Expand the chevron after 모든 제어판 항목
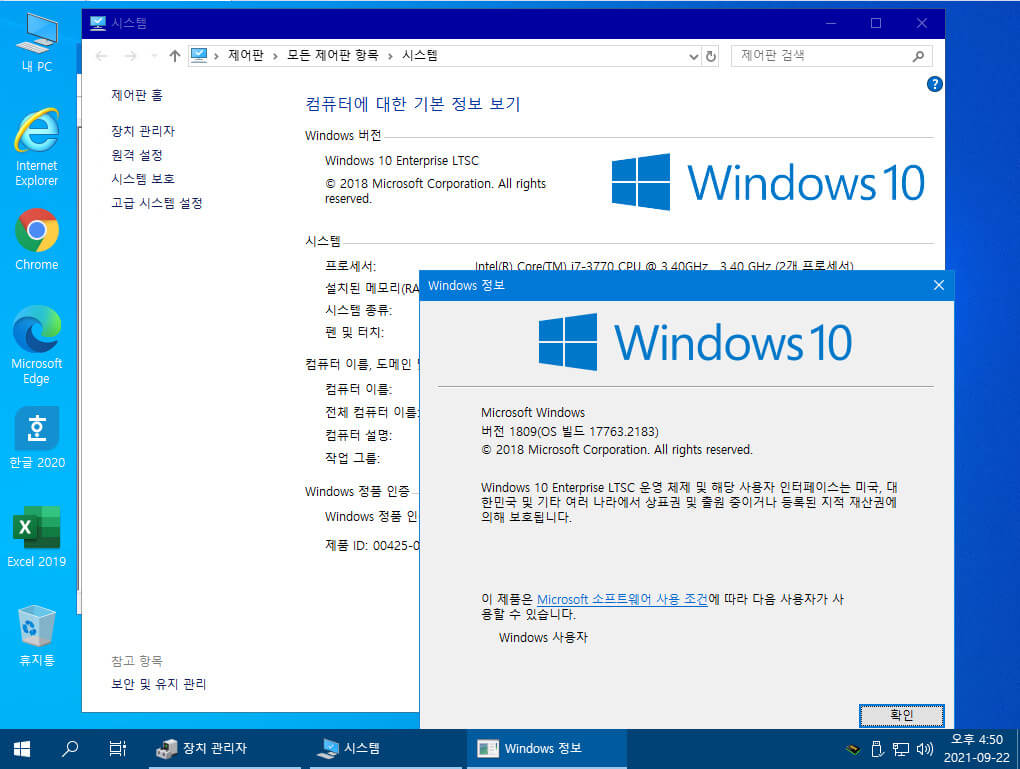Screen dimensions: 1020x769 390,56
